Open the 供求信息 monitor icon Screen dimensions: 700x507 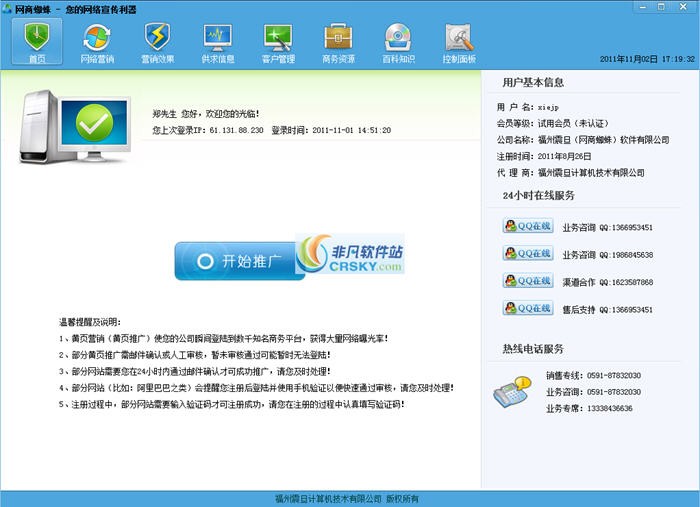click(217, 42)
